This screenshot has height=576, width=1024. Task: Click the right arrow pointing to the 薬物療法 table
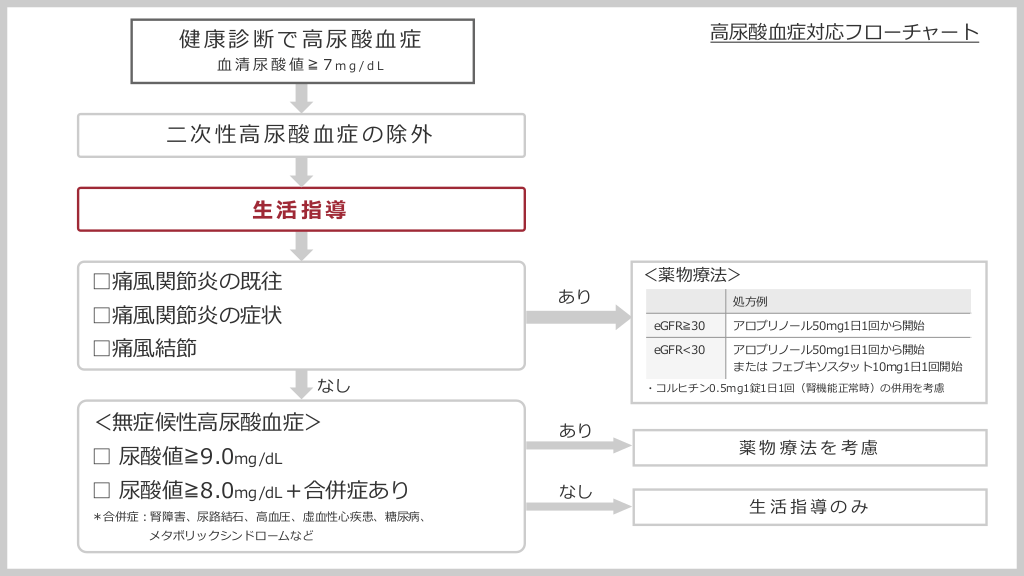point(575,317)
